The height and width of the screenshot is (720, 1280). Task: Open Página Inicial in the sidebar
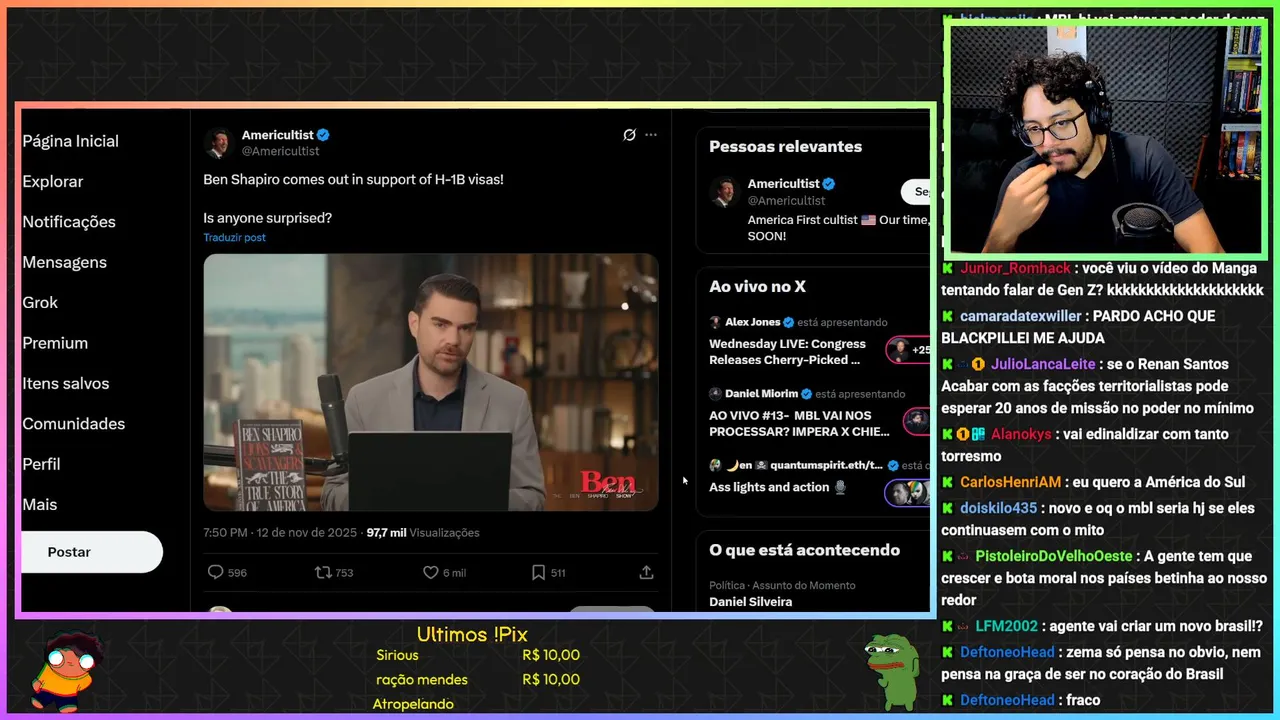coord(70,141)
